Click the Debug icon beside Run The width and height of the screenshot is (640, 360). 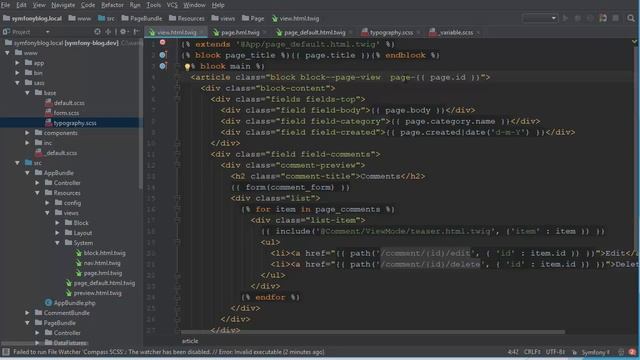pos(578,18)
